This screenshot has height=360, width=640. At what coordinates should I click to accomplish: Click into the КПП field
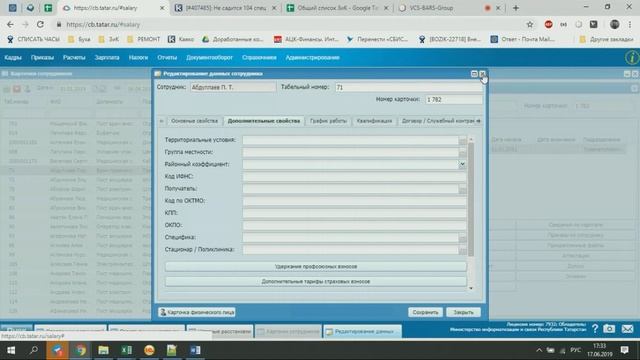coord(354,213)
